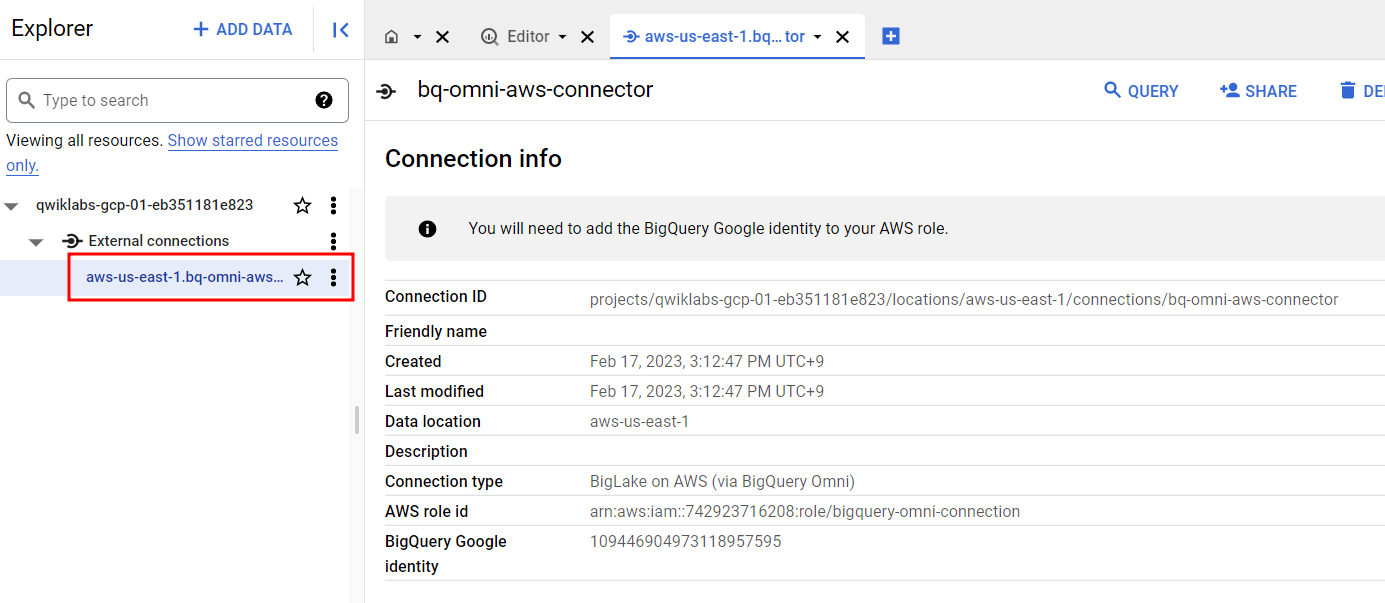Screen dimensions: 1385x603
Task: Go to the home tab icon
Action: click(391, 37)
